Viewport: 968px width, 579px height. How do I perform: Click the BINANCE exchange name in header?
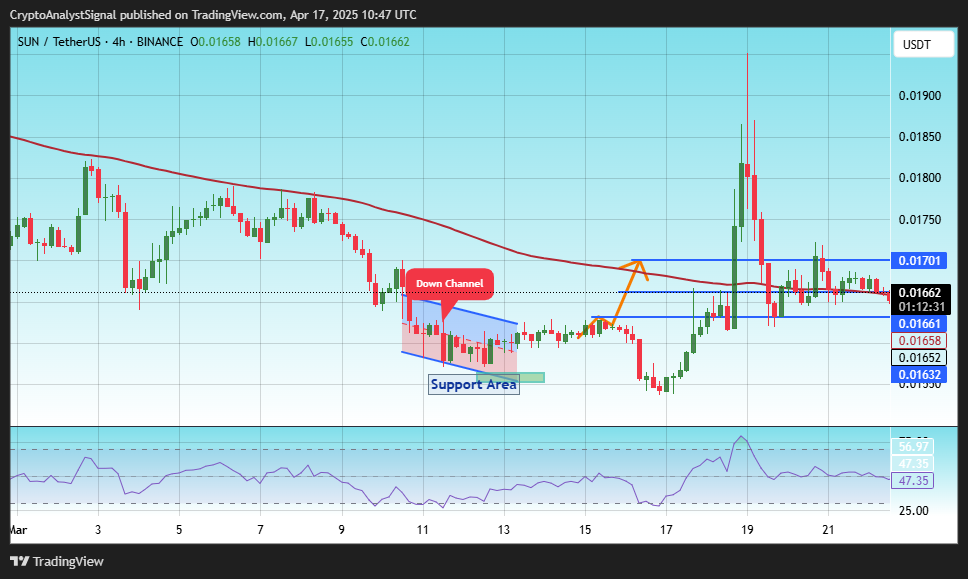(x=160, y=41)
